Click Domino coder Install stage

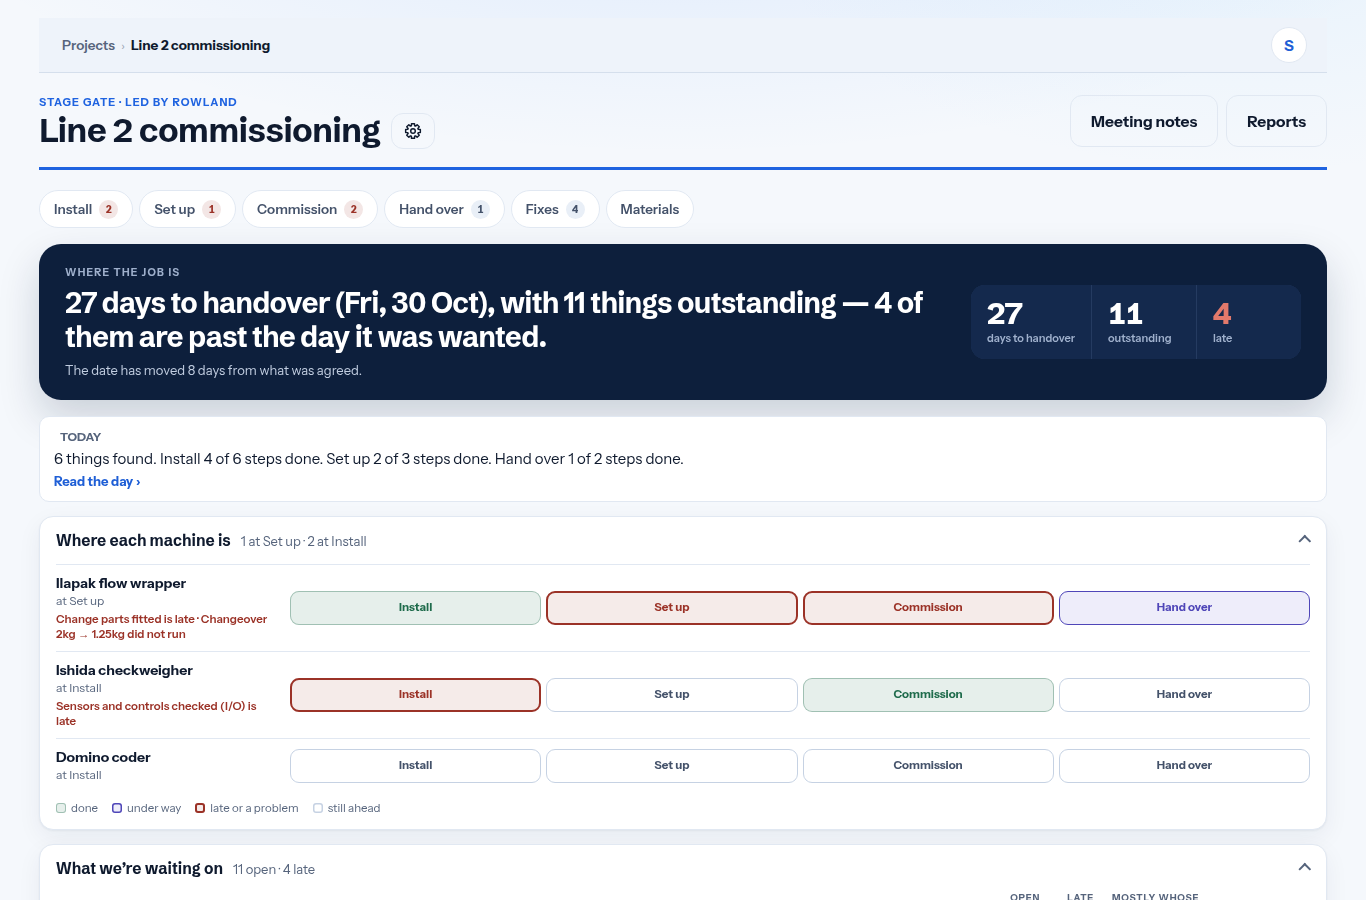coord(415,766)
